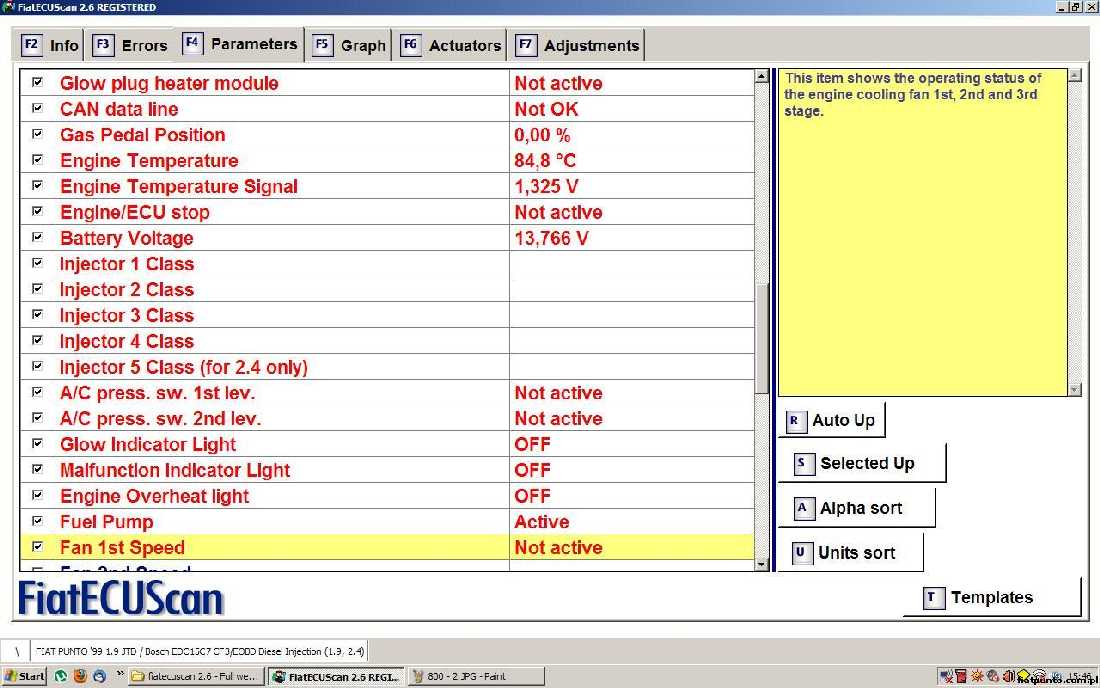Viewport: 1100px width, 688px height.
Task: Click the taskbar clock
Action: 1079,676
